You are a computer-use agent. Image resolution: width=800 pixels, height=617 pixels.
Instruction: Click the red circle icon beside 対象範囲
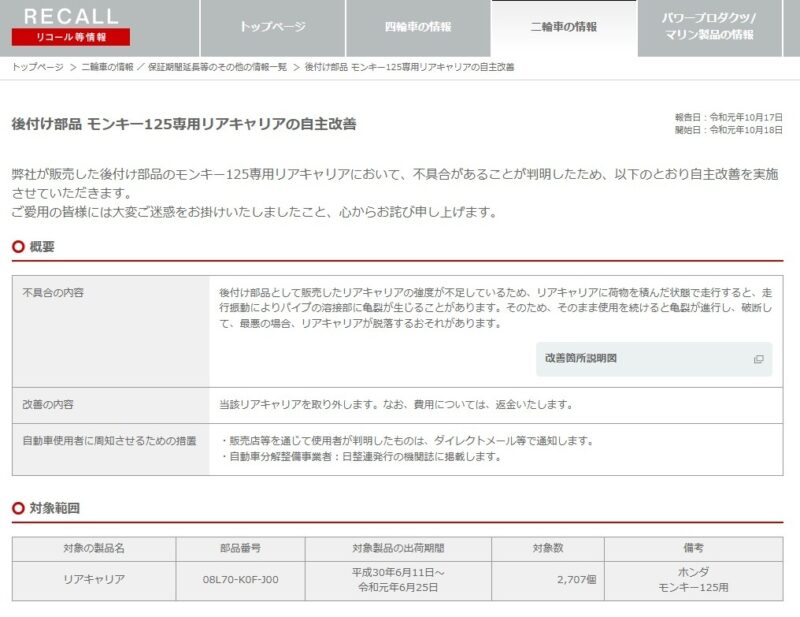[x=18, y=509]
